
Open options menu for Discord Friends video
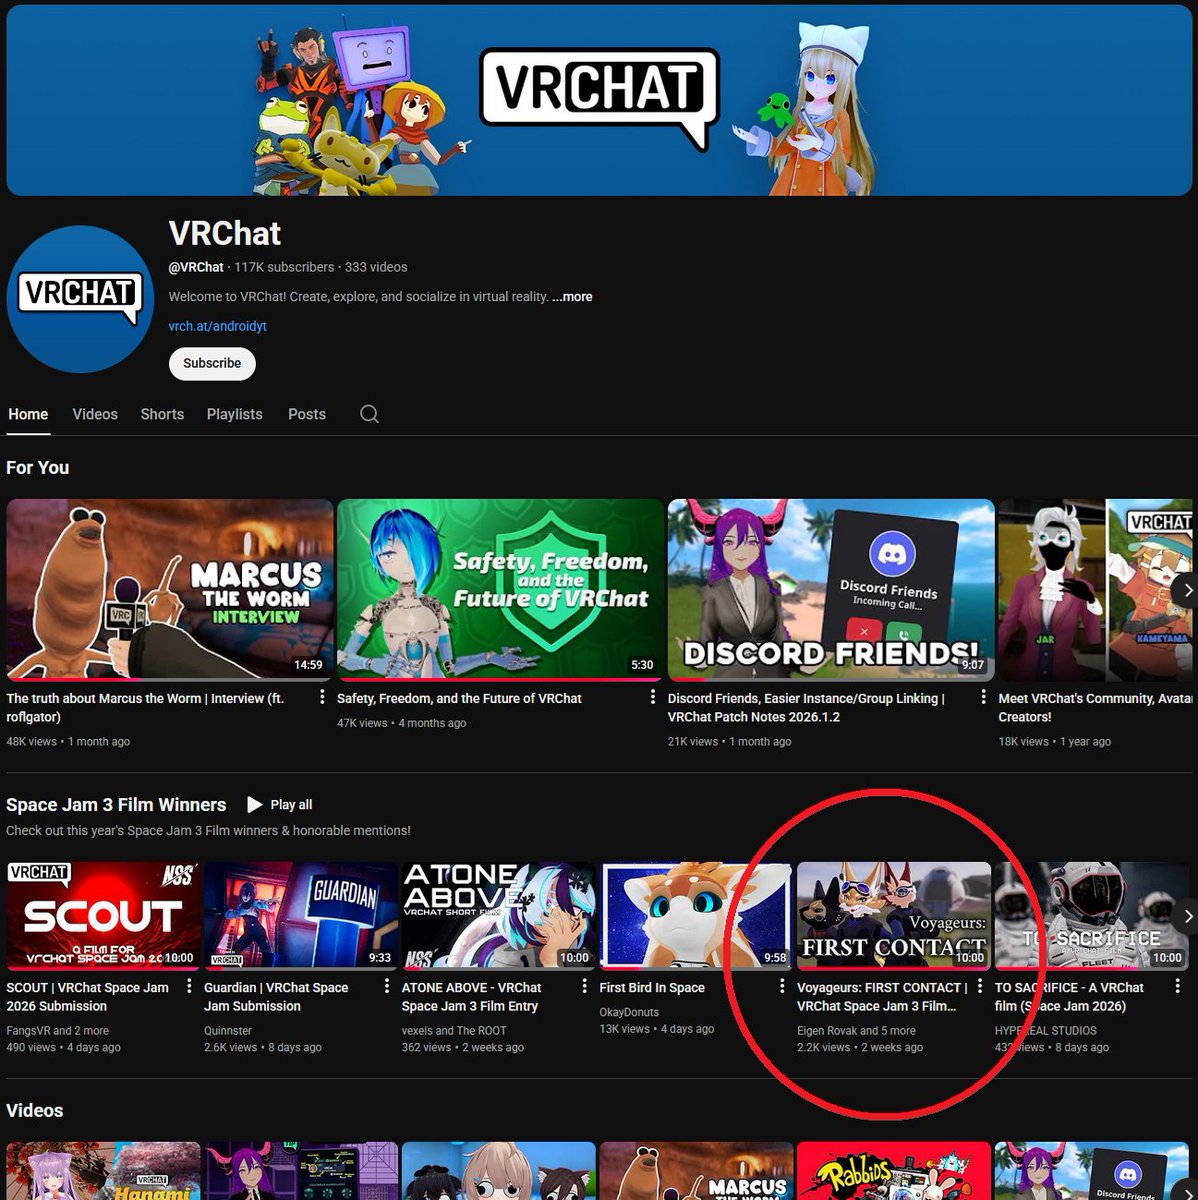pos(983,698)
